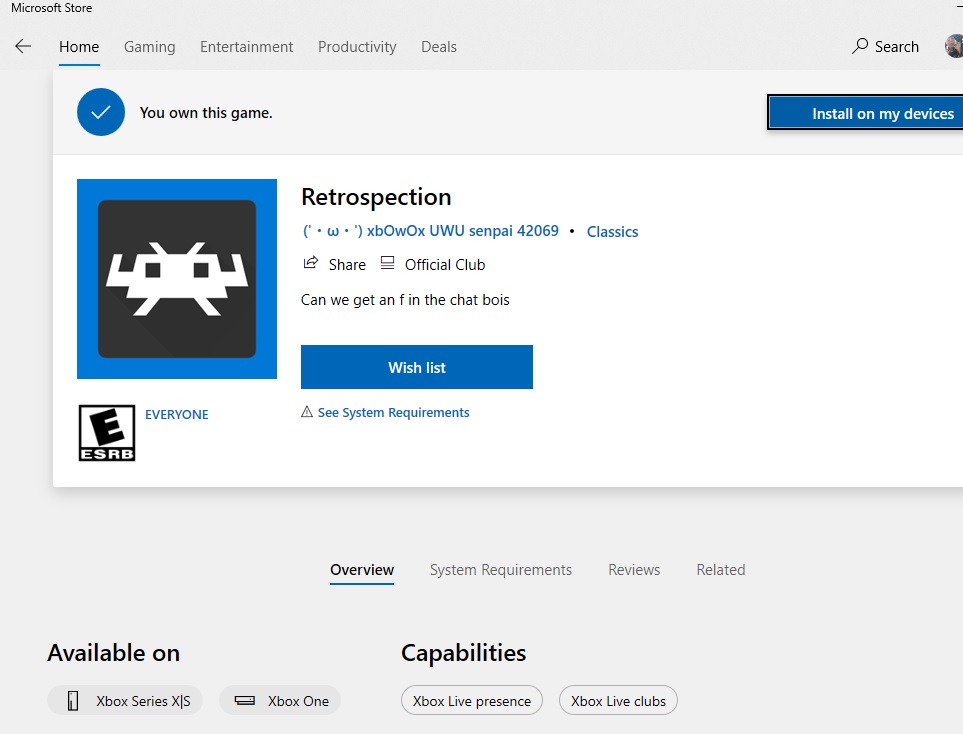
Task: Switch to the Entertainment tab
Action: (246, 47)
